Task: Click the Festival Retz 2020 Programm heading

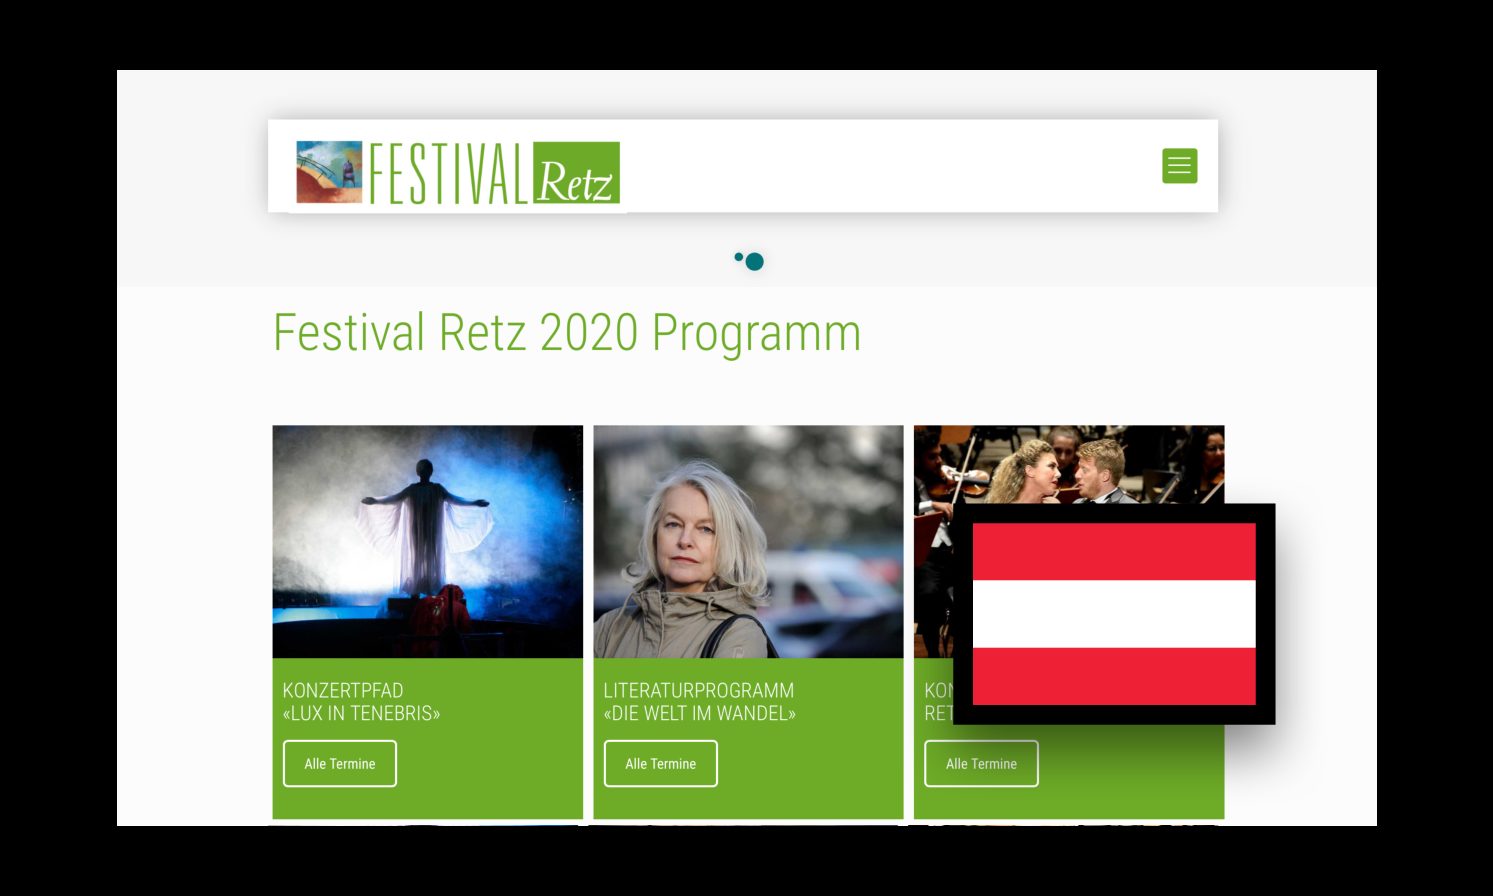Action: (x=567, y=333)
